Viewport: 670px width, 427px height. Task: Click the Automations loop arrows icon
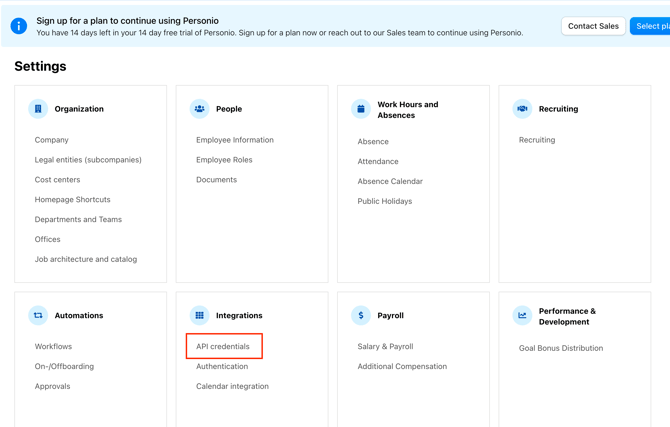click(38, 315)
